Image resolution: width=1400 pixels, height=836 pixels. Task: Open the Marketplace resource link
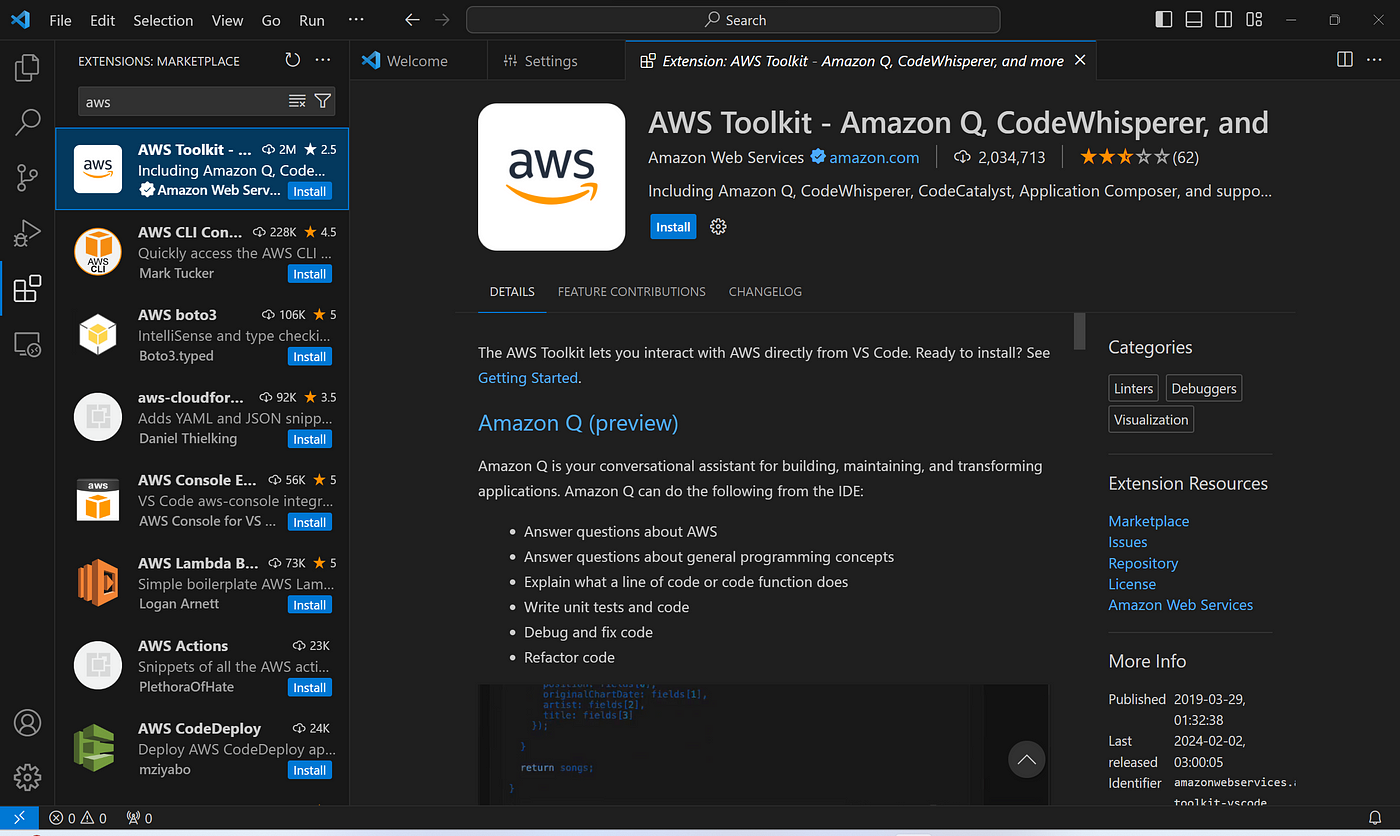pyautogui.click(x=1149, y=521)
